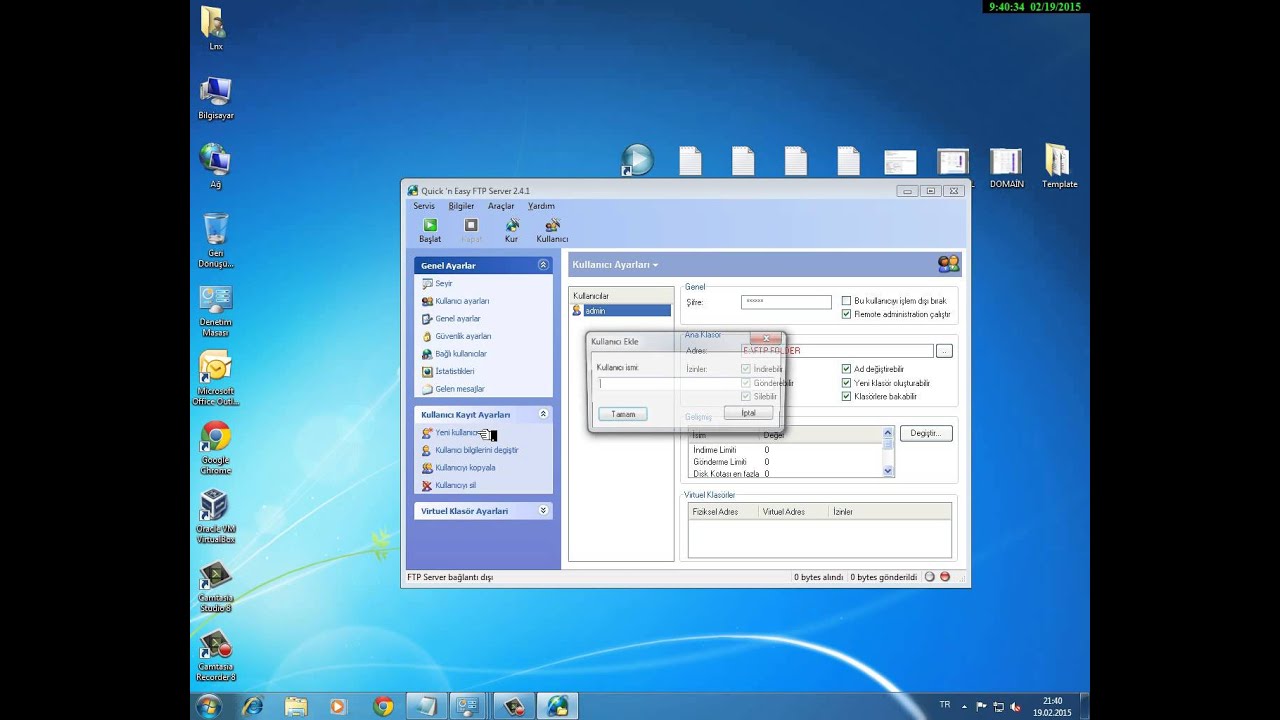
Task: Open the Yardım menu
Action: tap(541, 206)
